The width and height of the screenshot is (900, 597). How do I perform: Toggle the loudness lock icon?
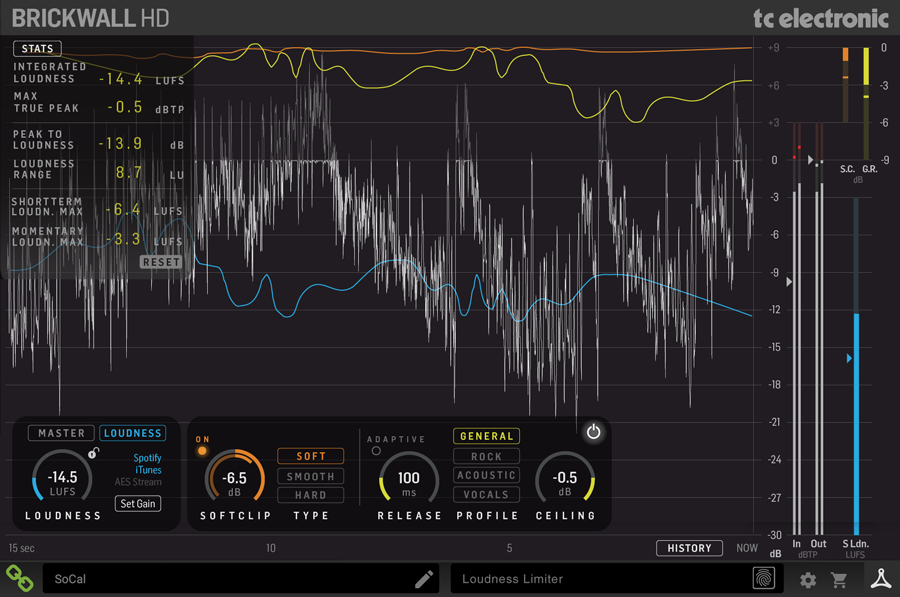tap(93, 453)
